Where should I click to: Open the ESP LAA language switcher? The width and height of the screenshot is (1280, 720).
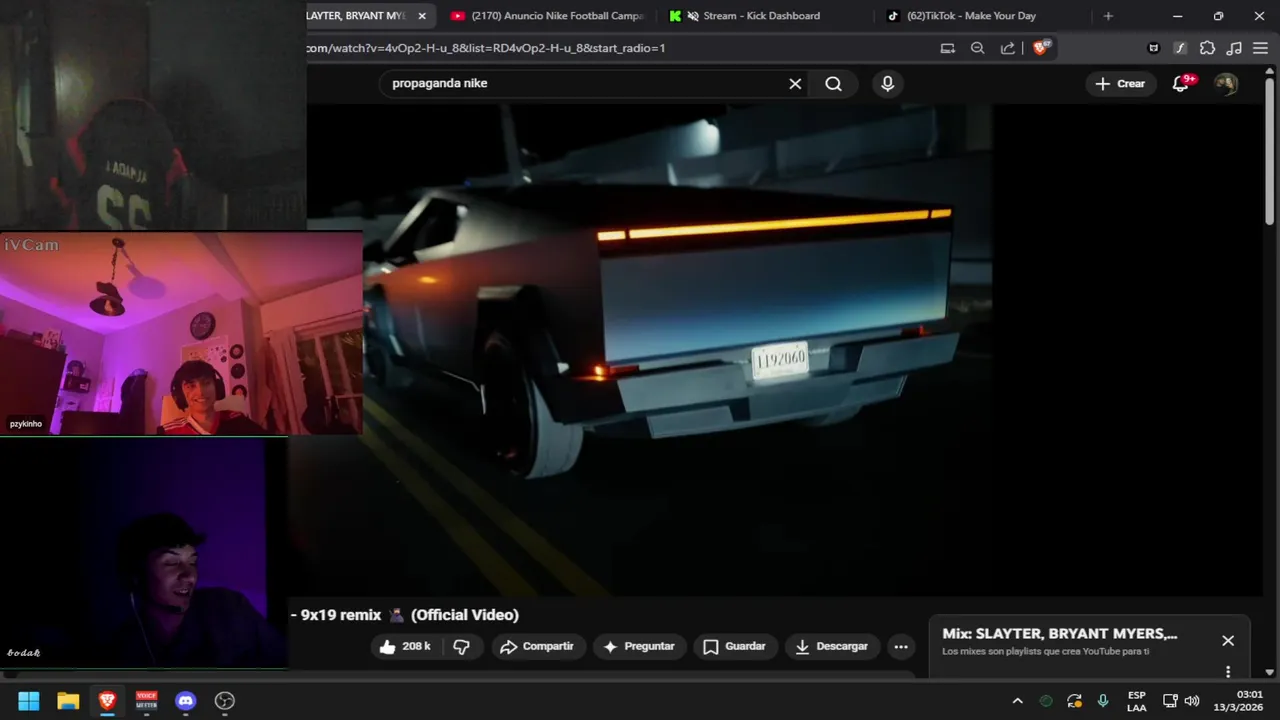coord(1137,701)
